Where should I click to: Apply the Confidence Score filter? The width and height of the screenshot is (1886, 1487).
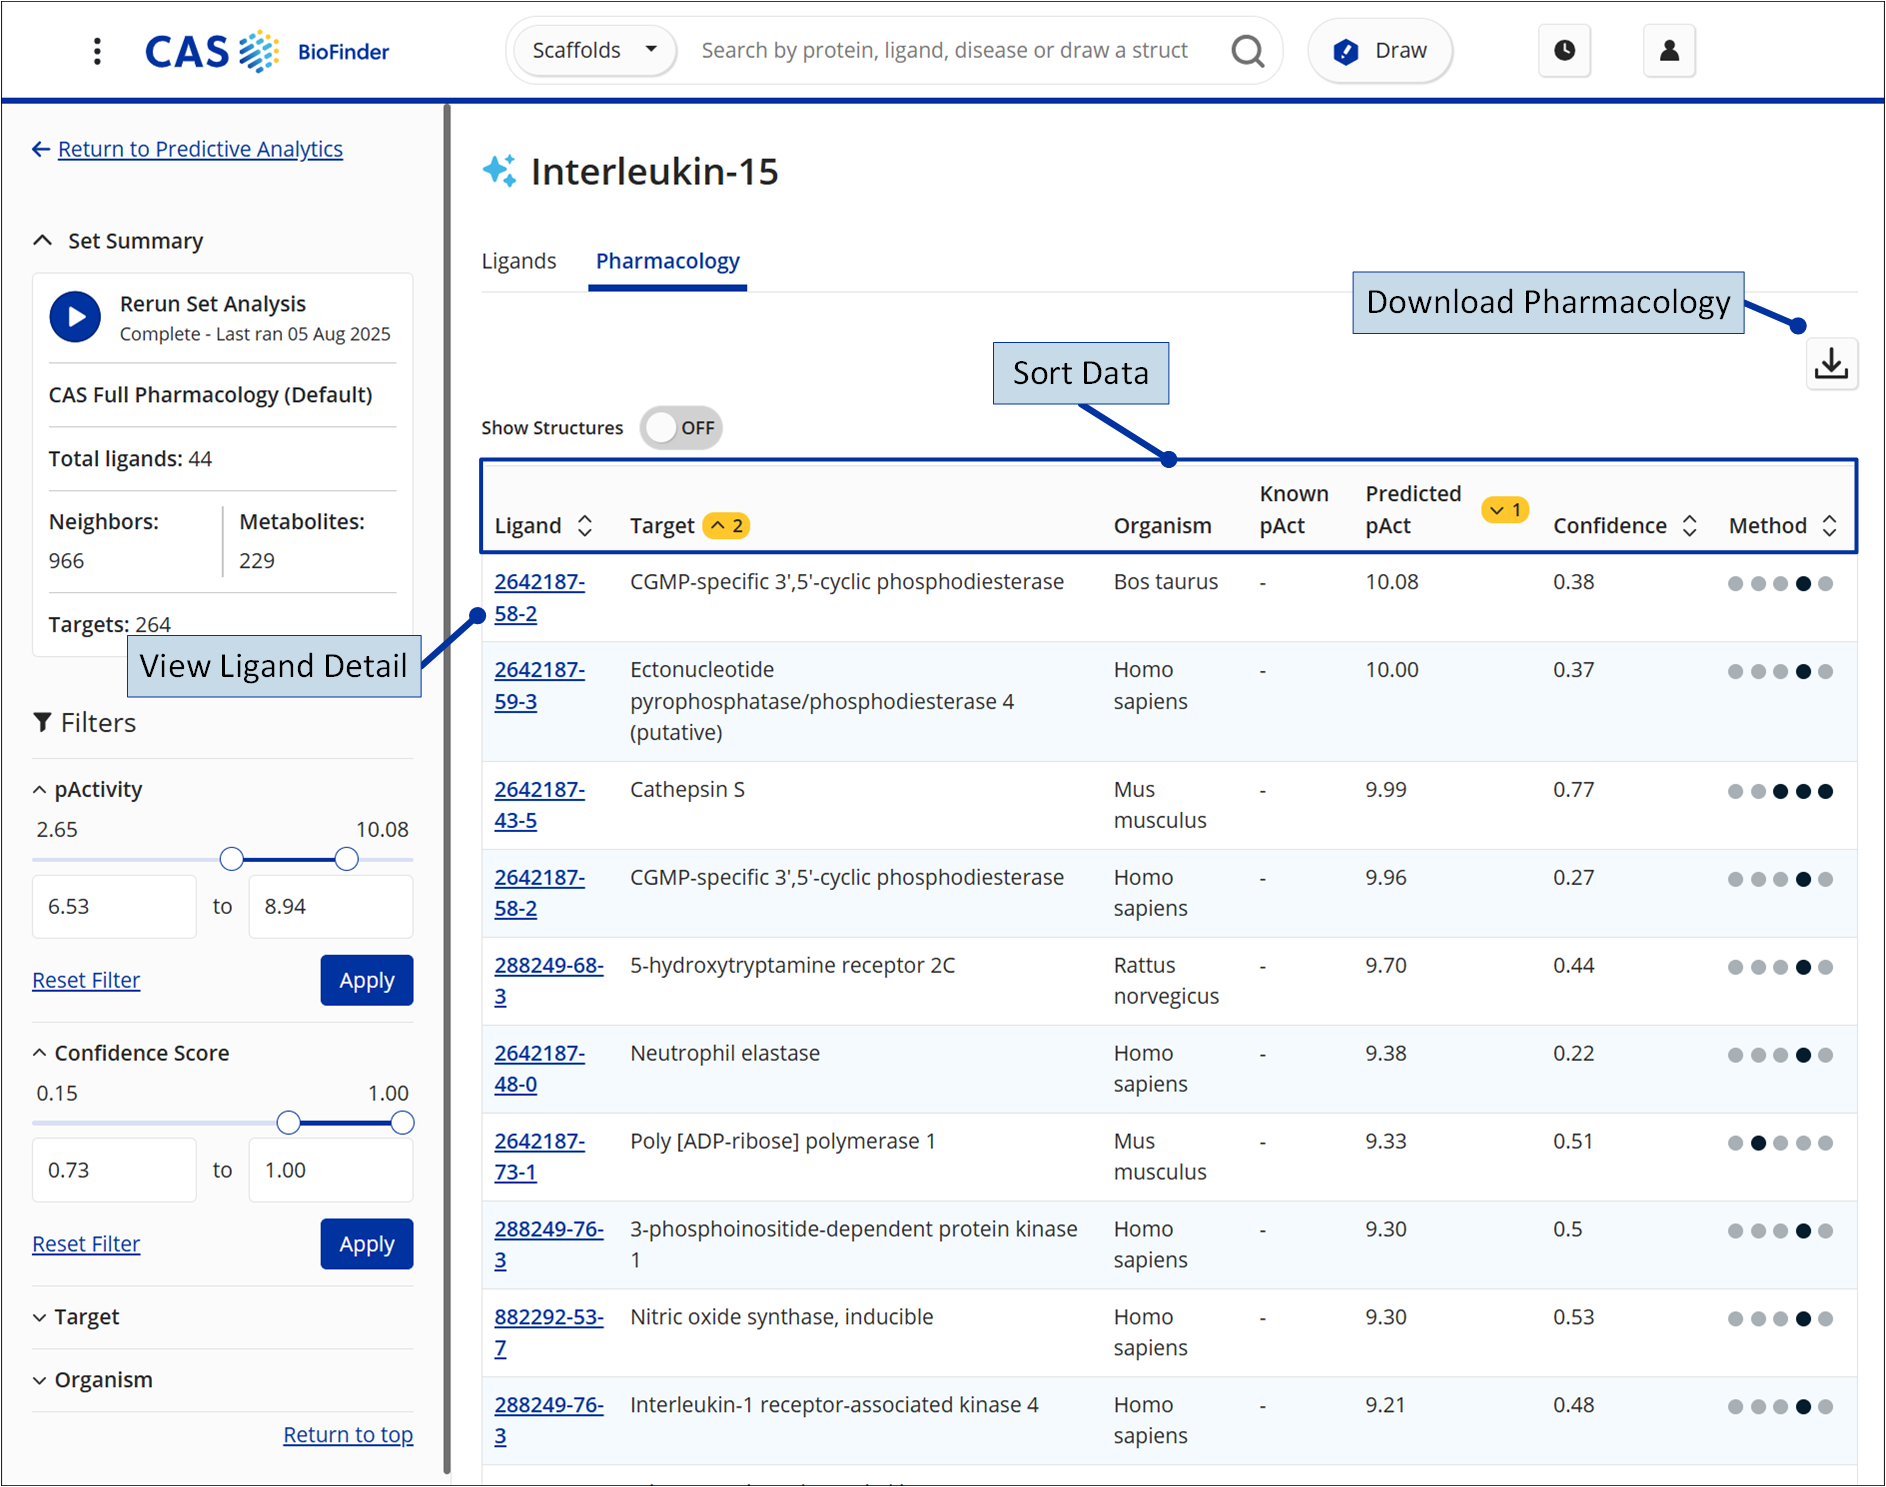point(366,1244)
